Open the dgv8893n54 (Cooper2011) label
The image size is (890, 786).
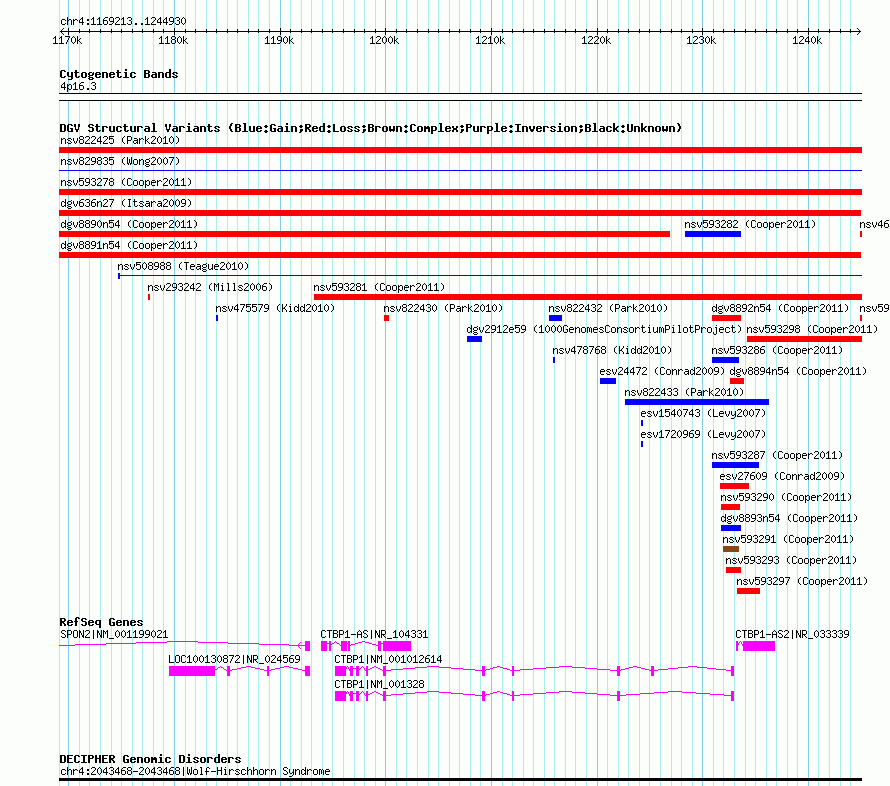click(x=789, y=518)
